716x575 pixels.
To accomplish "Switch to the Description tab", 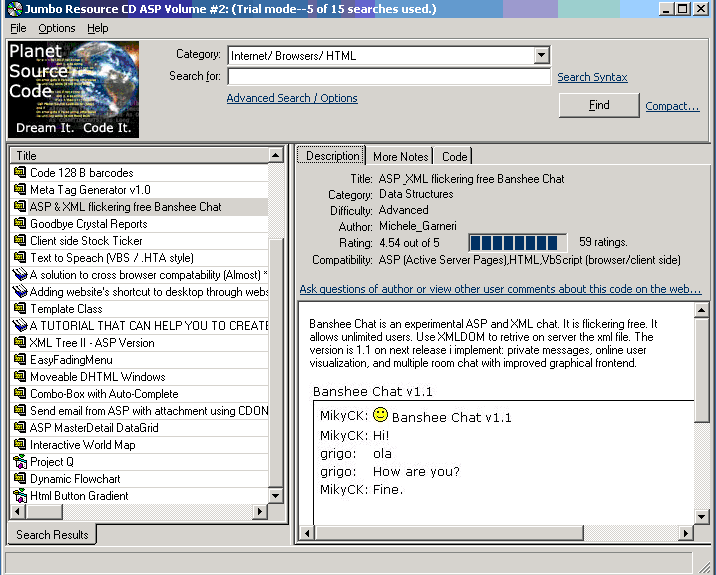I will coord(332,156).
